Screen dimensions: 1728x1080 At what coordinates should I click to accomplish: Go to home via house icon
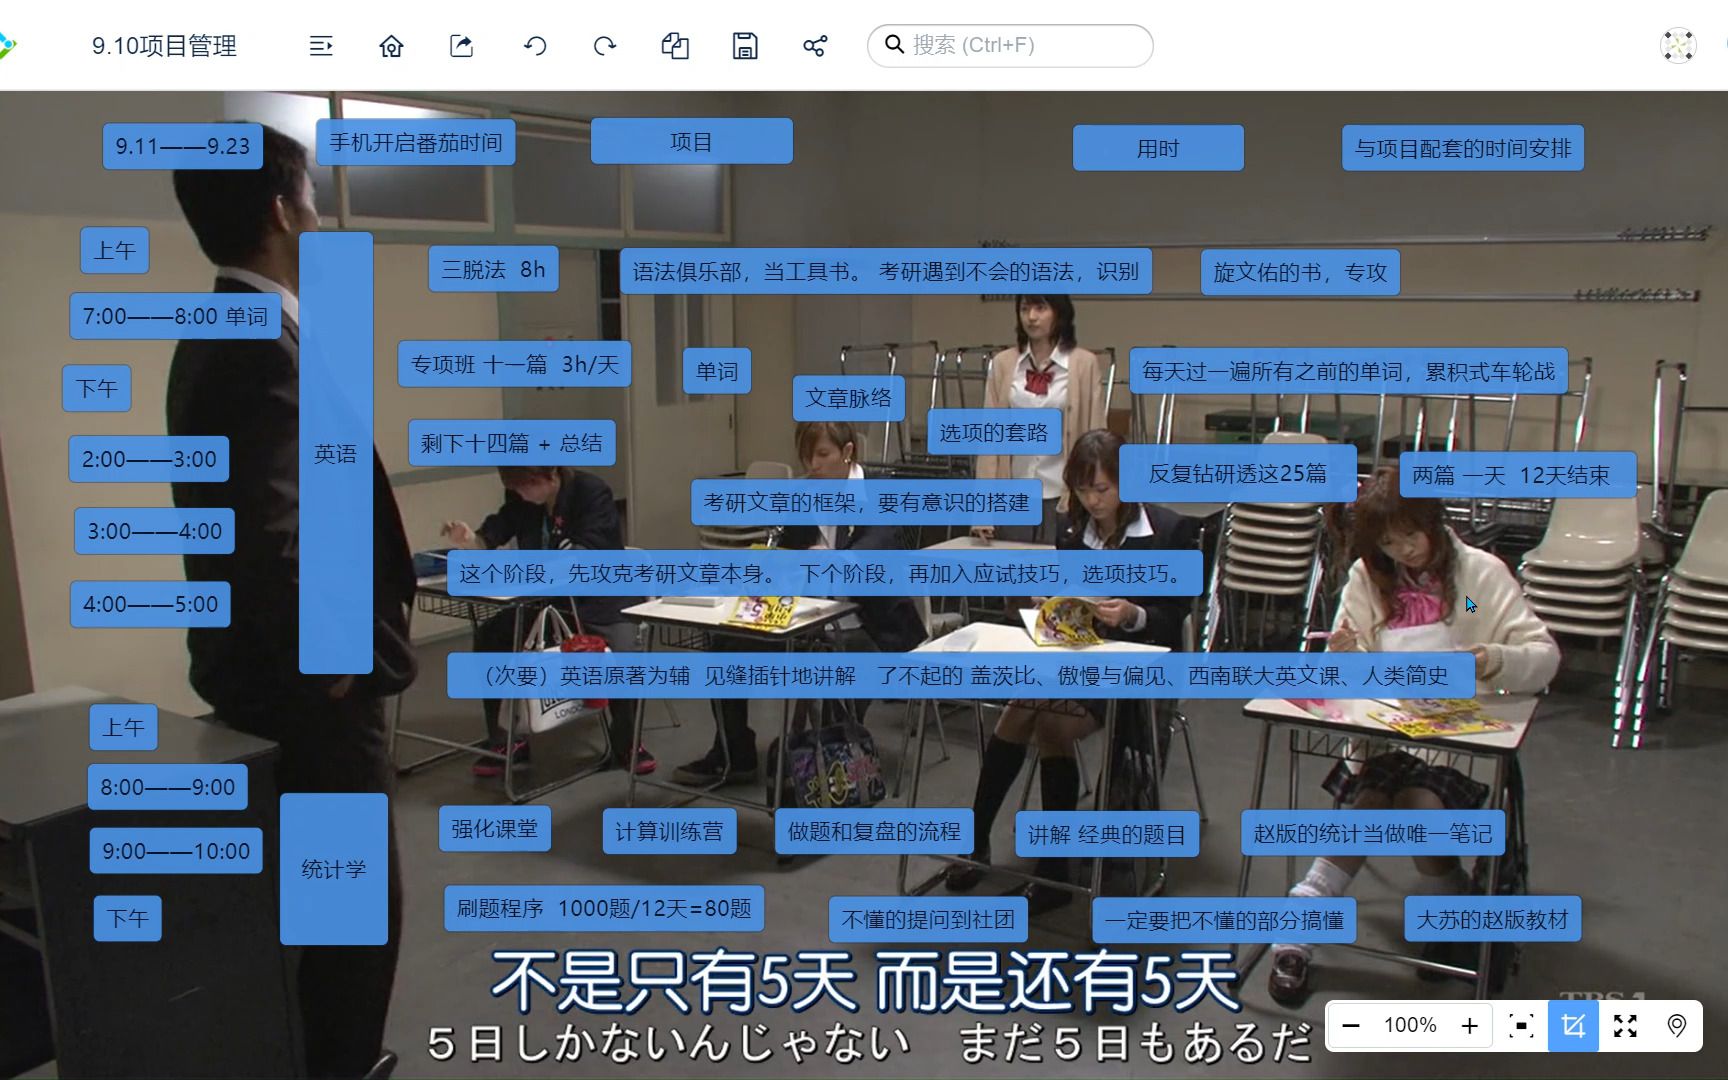(x=391, y=46)
